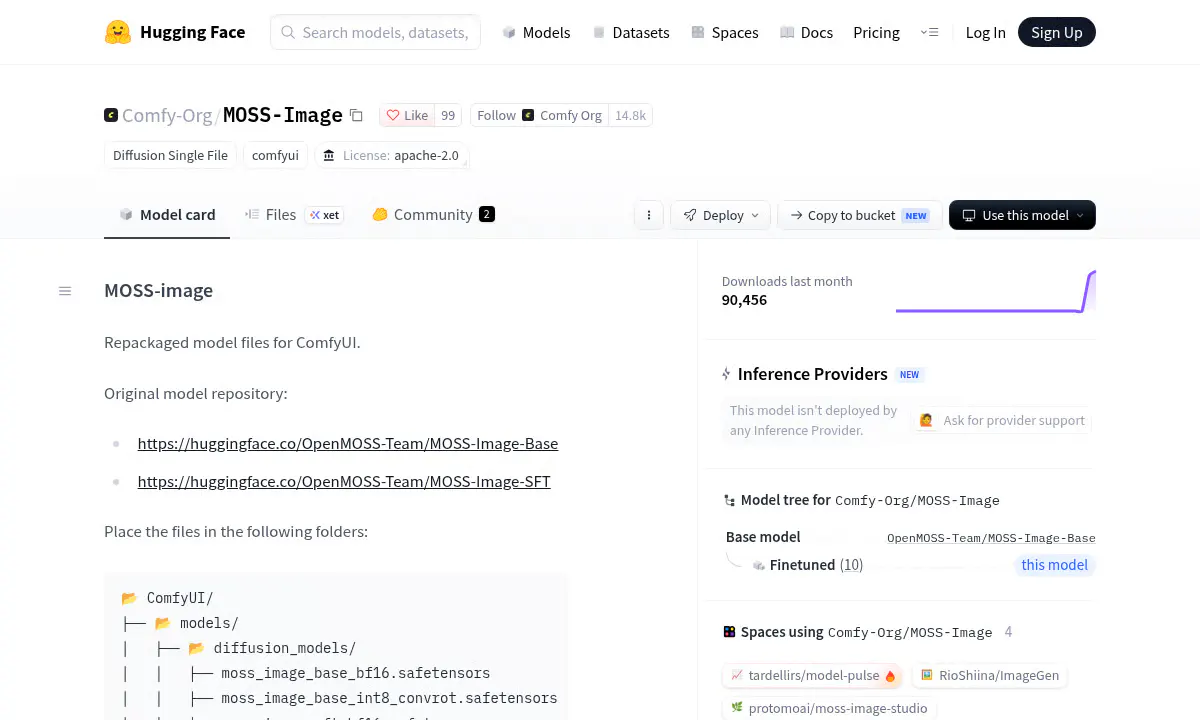The image size is (1200, 720).
Task: Click the MOSS-Image repository title
Action: pyautogui.click(x=283, y=115)
